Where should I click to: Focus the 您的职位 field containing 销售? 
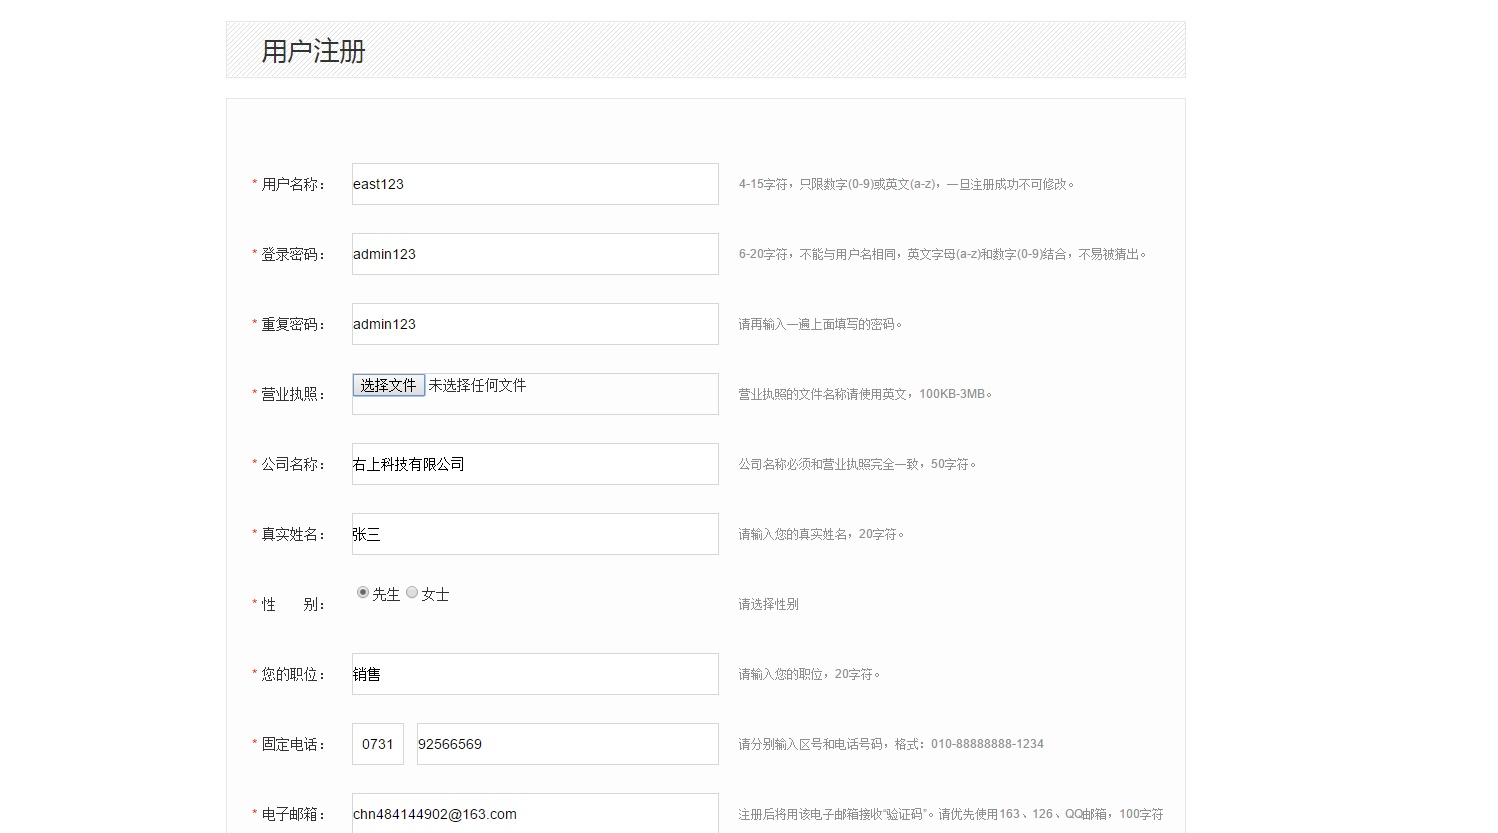pyautogui.click(x=534, y=674)
